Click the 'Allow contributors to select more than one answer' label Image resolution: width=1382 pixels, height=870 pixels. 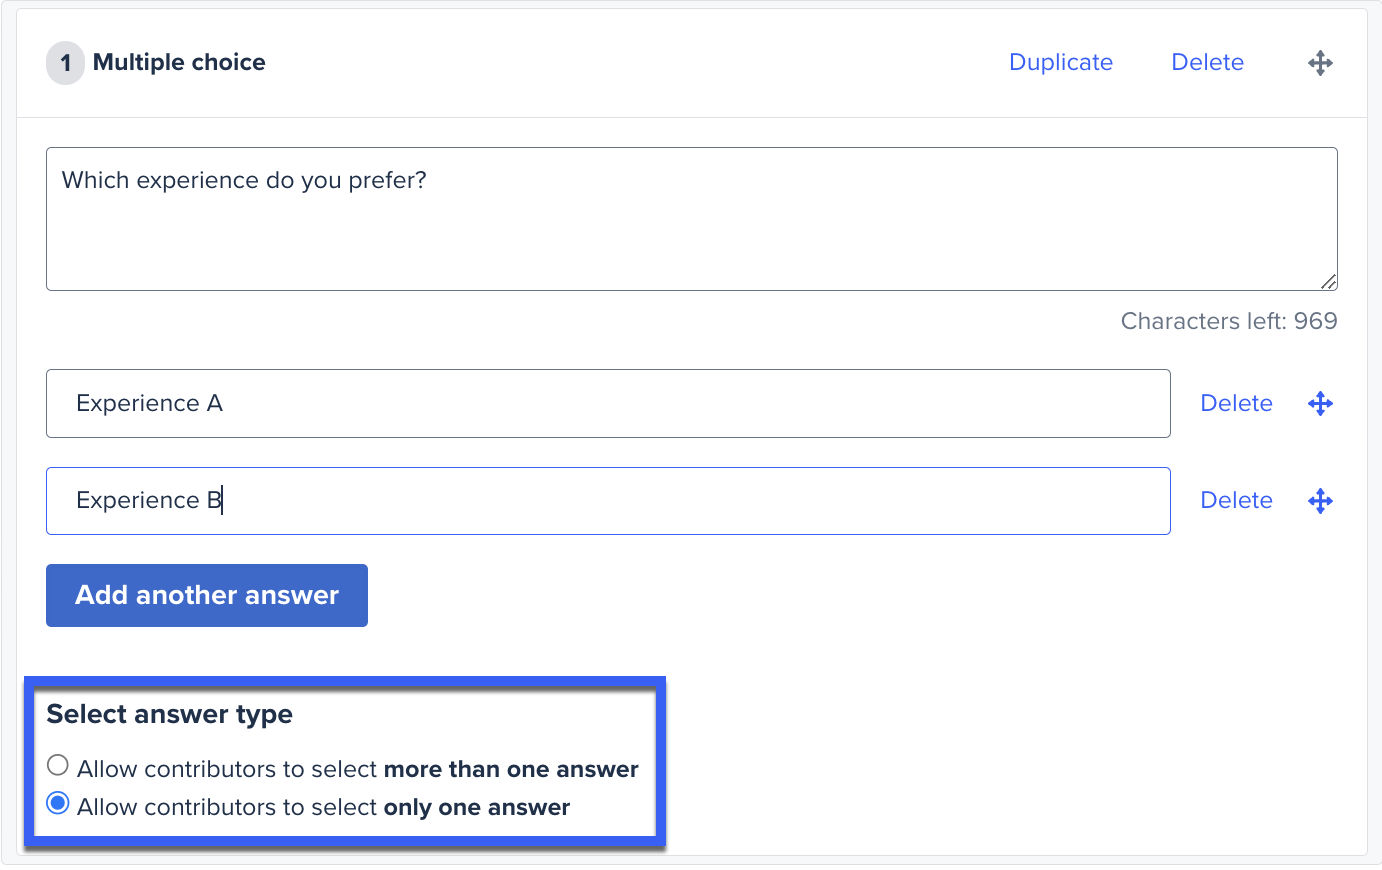(357, 769)
